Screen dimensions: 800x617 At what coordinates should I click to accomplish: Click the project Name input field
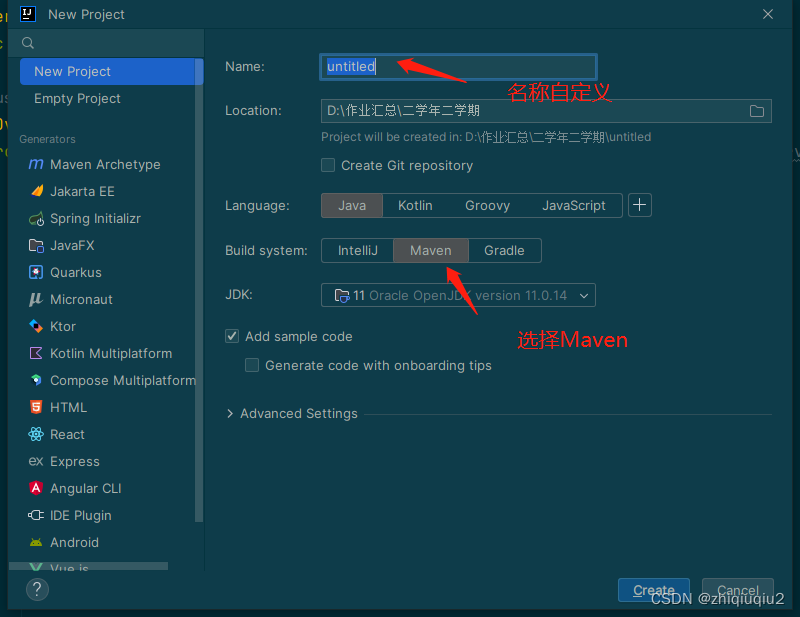point(458,67)
